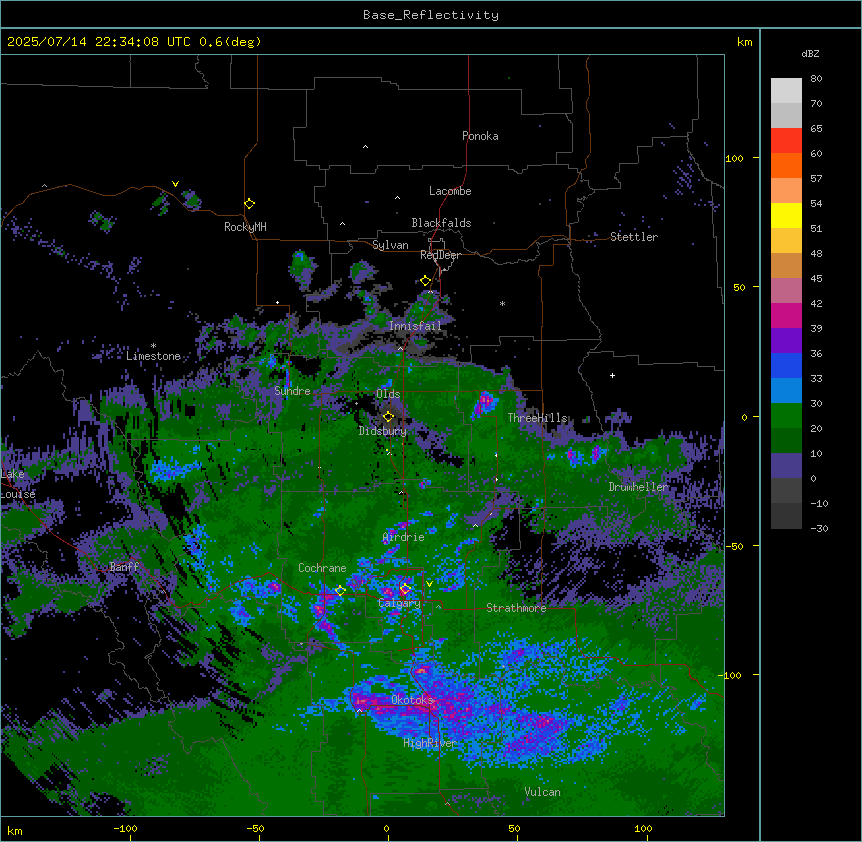Click the -50 tick on right axis
The height and width of the screenshot is (842, 862).
[x=734, y=546]
